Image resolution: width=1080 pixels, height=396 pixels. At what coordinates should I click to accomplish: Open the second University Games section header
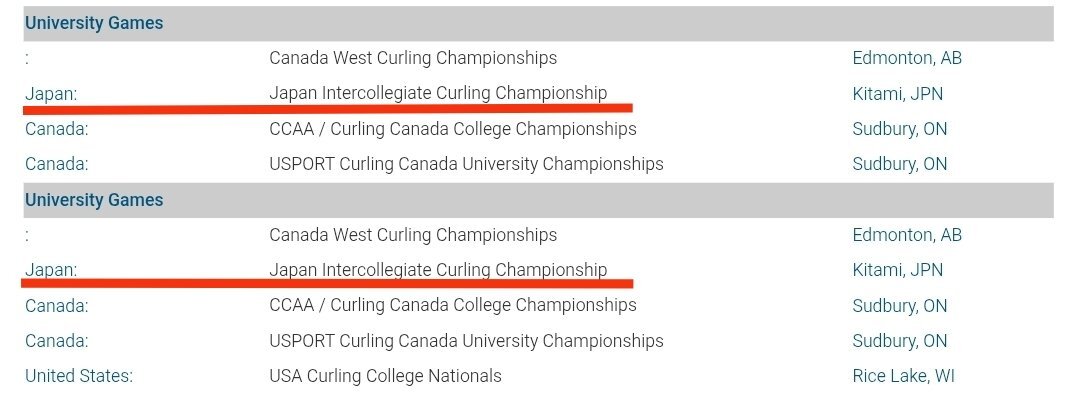(94, 200)
